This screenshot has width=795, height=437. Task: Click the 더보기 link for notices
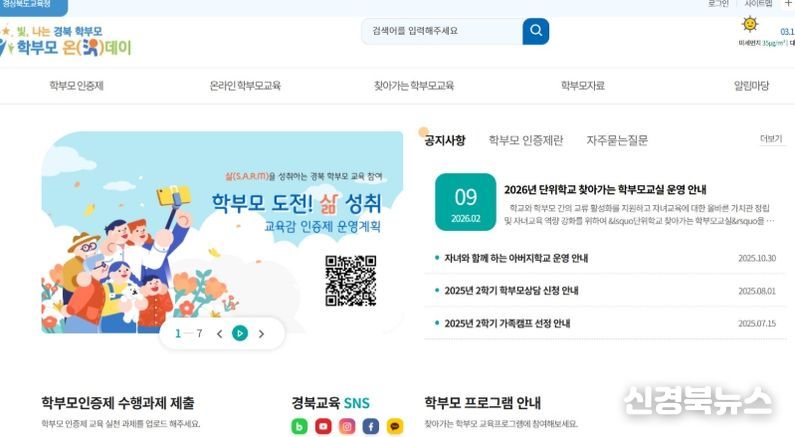tap(771, 139)
